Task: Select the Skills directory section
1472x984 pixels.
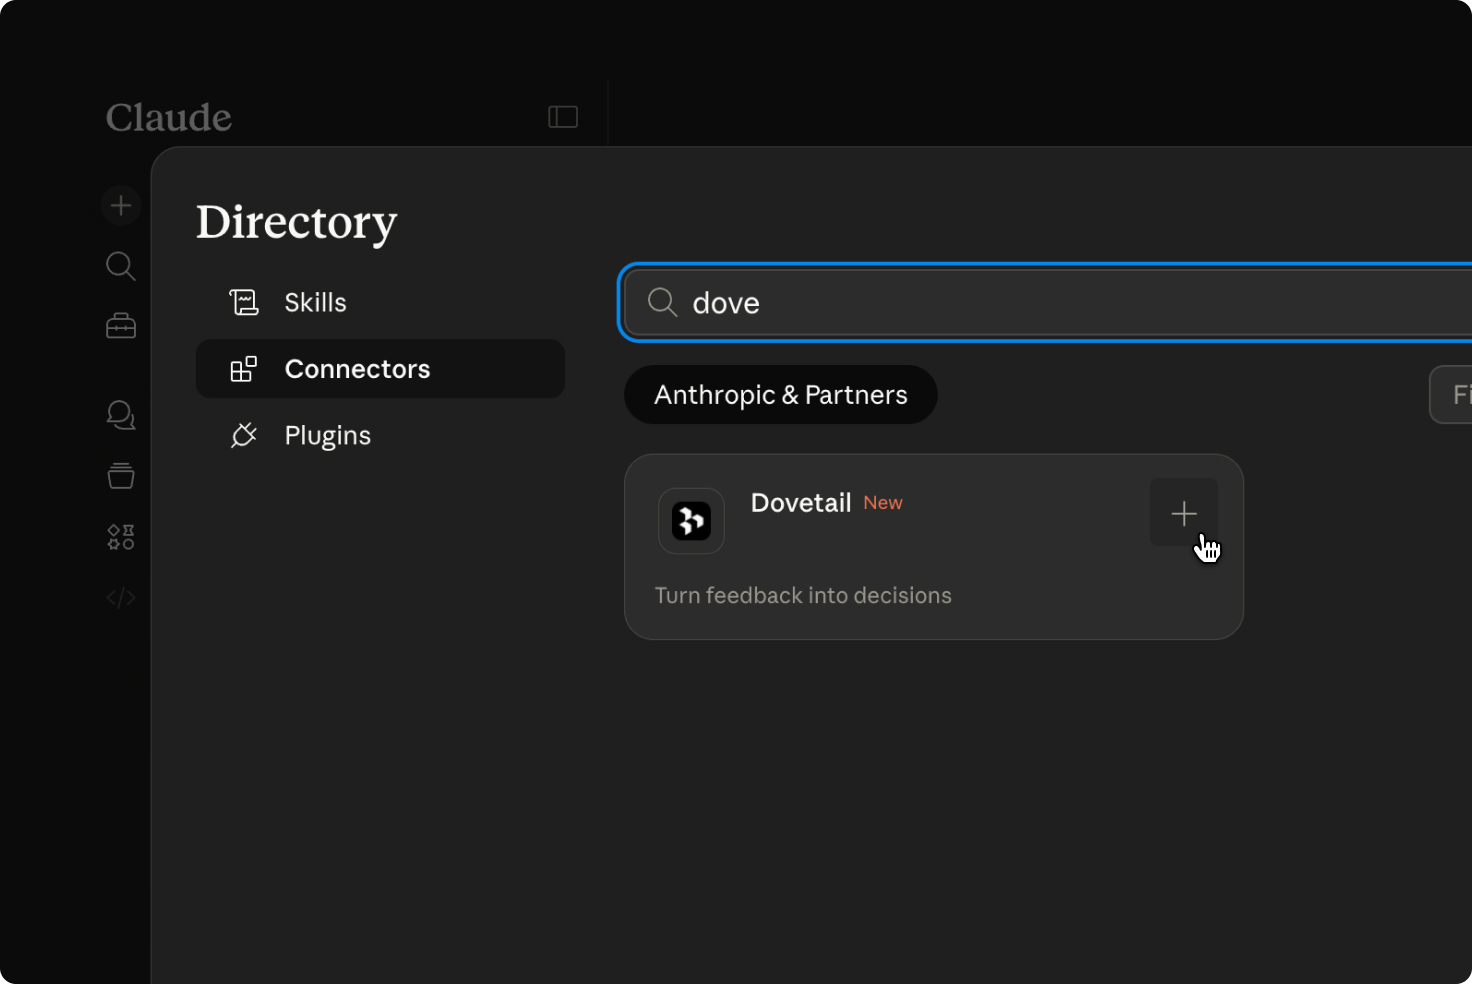Action: 315,302
